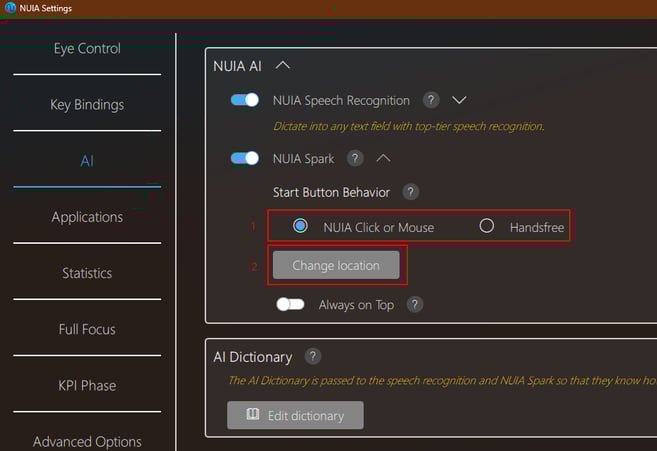Select the AI sidebar tab
Screen dimensions: 657x451
[x=87, y=161]
